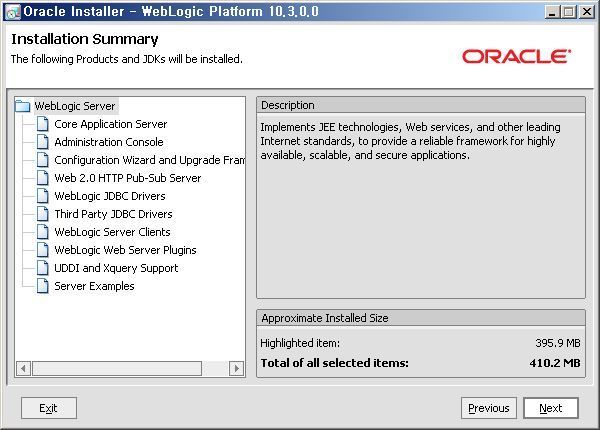
Task: Go back with the Previous button
Action: click(x=489, y=408)
